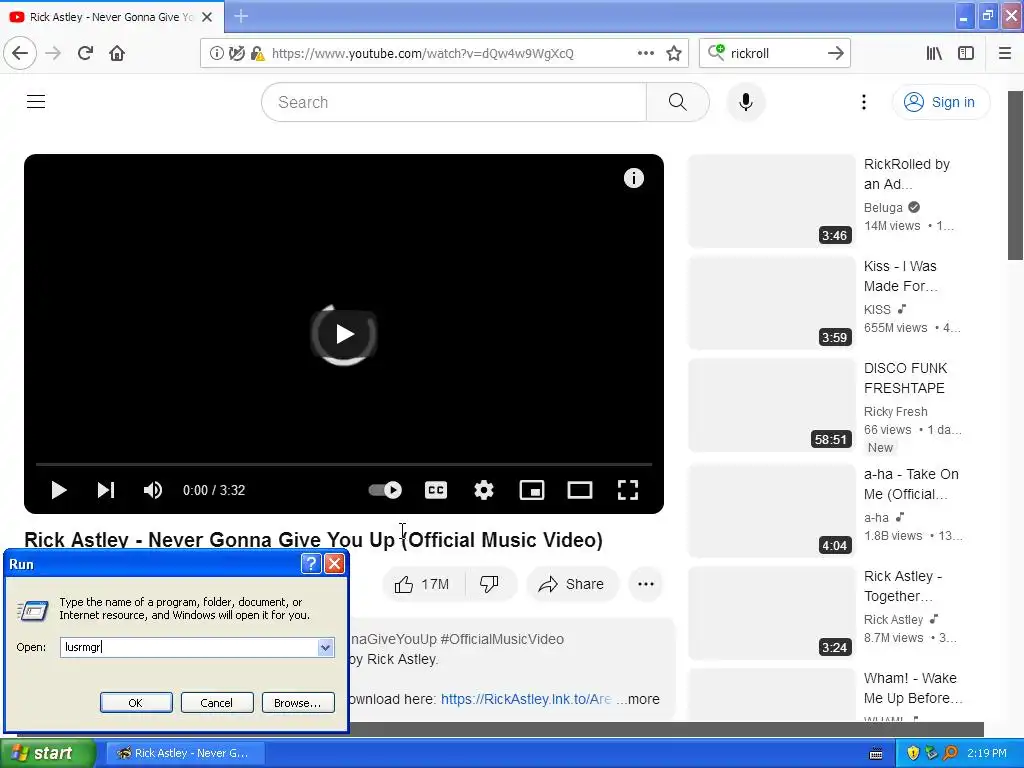Open the Run dialog help question button
Image resolution: width=1024 pixels, height=768 pixels.
click(x=311, y=564)
